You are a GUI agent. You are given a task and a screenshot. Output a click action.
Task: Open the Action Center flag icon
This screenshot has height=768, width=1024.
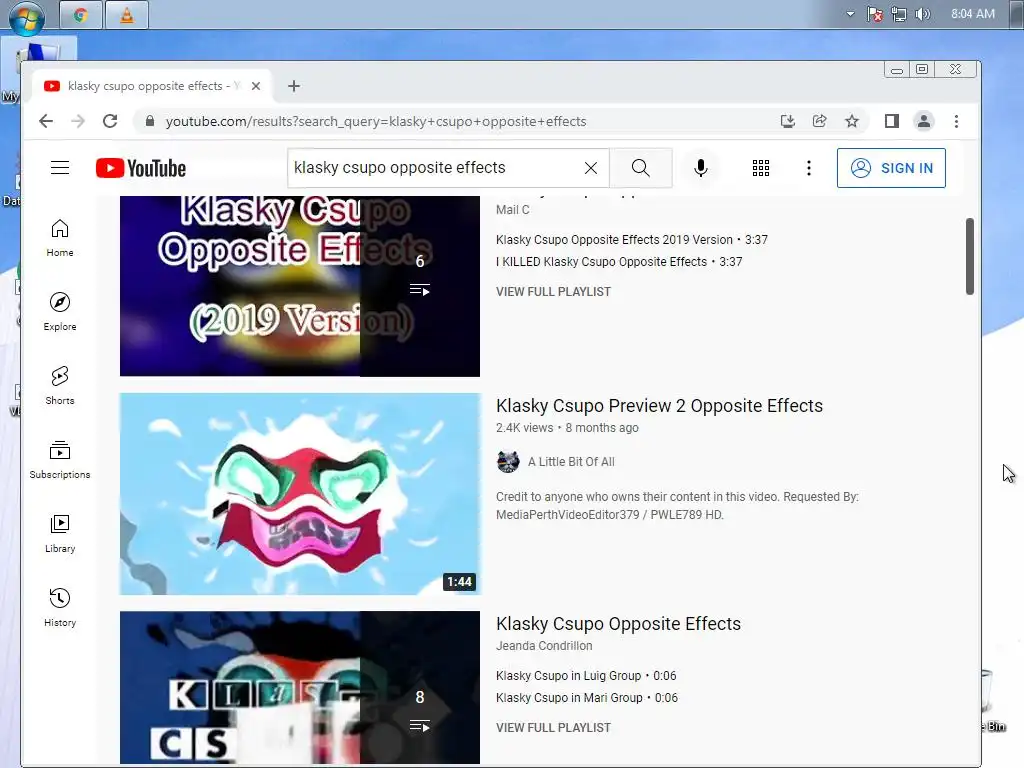tap(874, 14)
